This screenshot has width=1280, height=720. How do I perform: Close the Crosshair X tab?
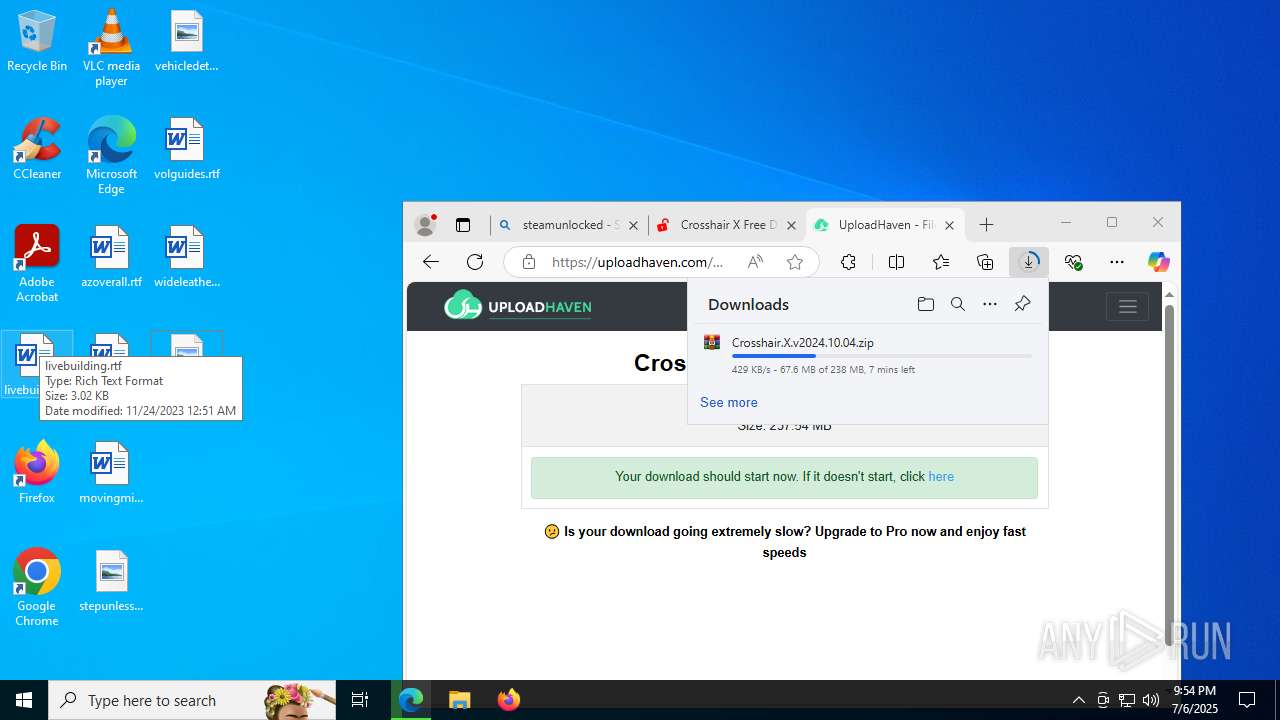pos(791,225)
